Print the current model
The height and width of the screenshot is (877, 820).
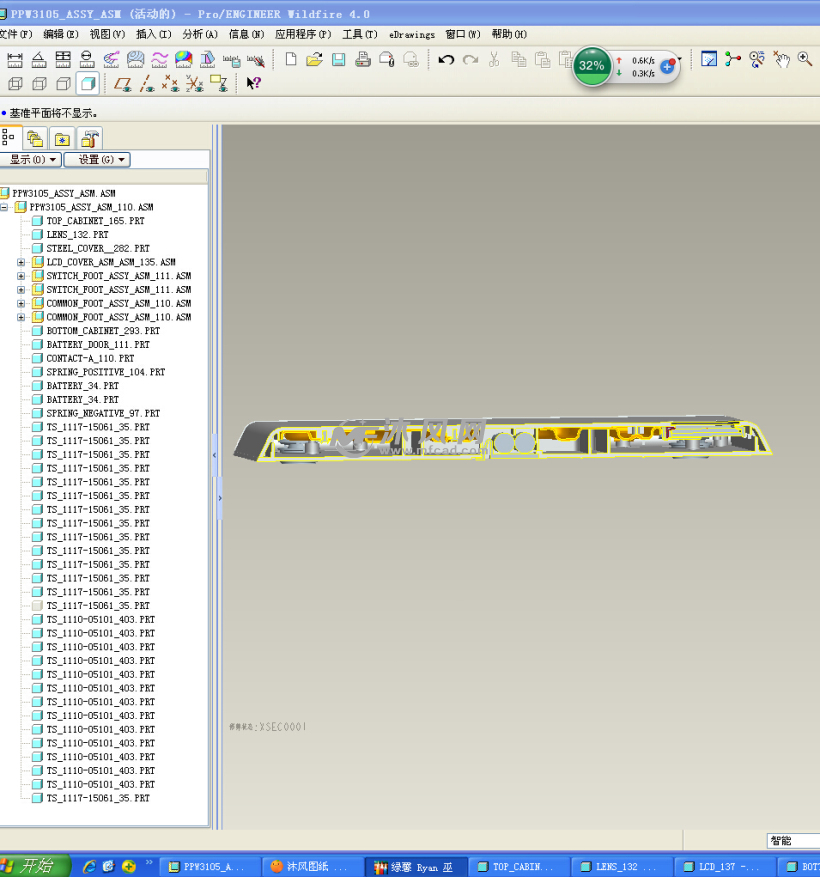362,59
